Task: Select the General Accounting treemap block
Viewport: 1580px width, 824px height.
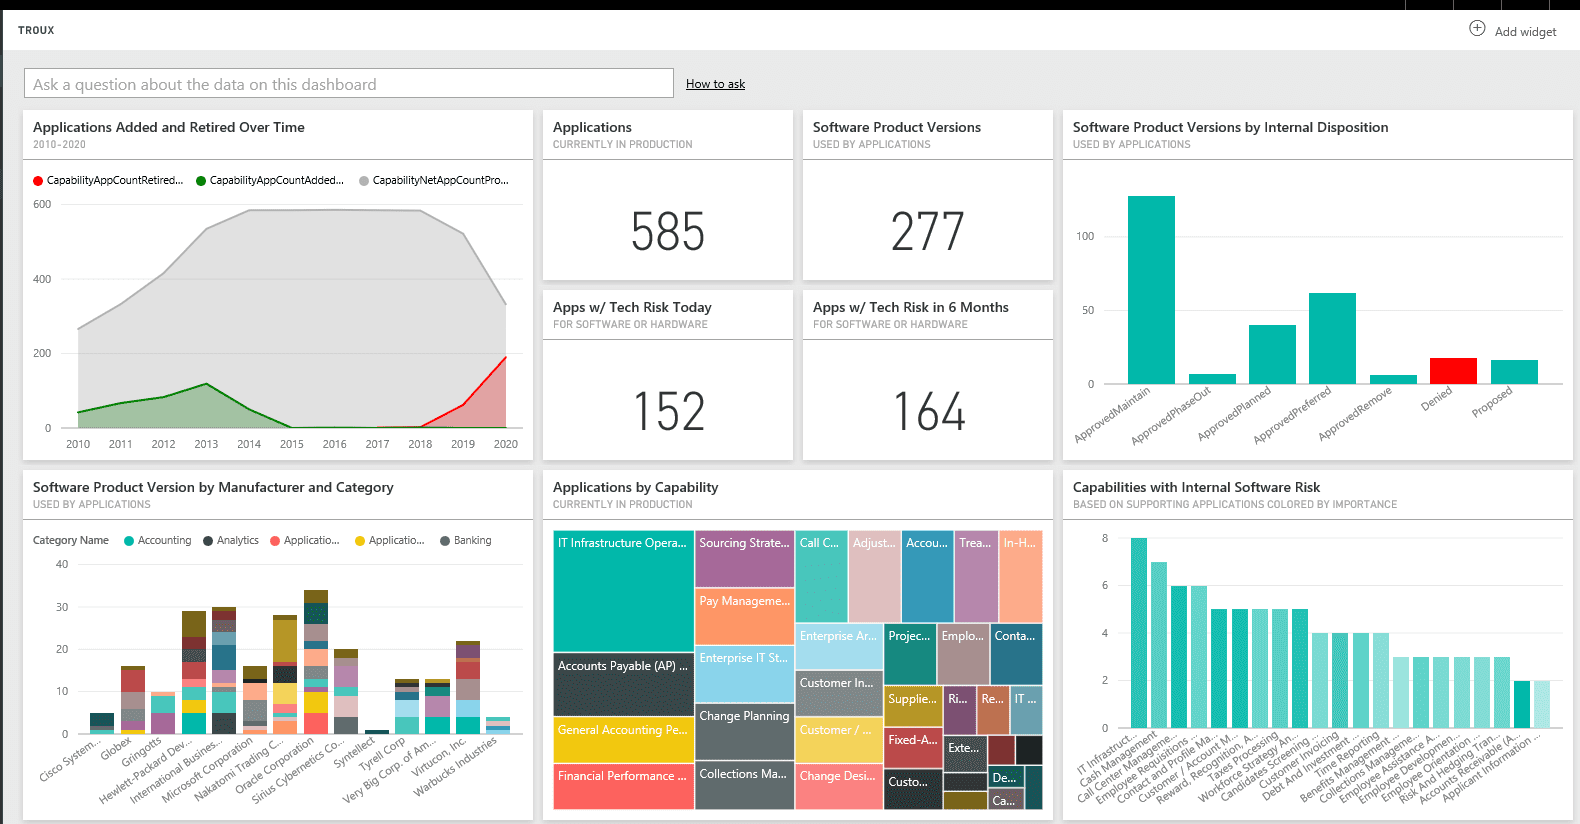Action: click(623, 740)
